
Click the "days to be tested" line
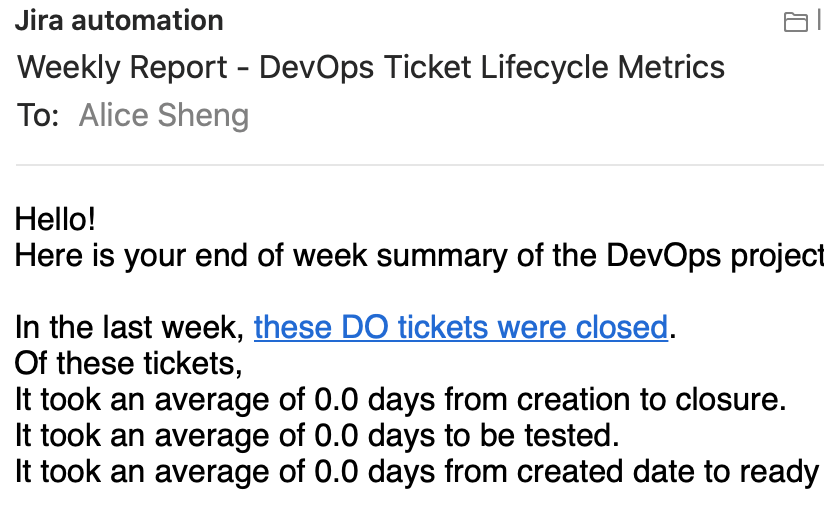[x=317, y=435]
